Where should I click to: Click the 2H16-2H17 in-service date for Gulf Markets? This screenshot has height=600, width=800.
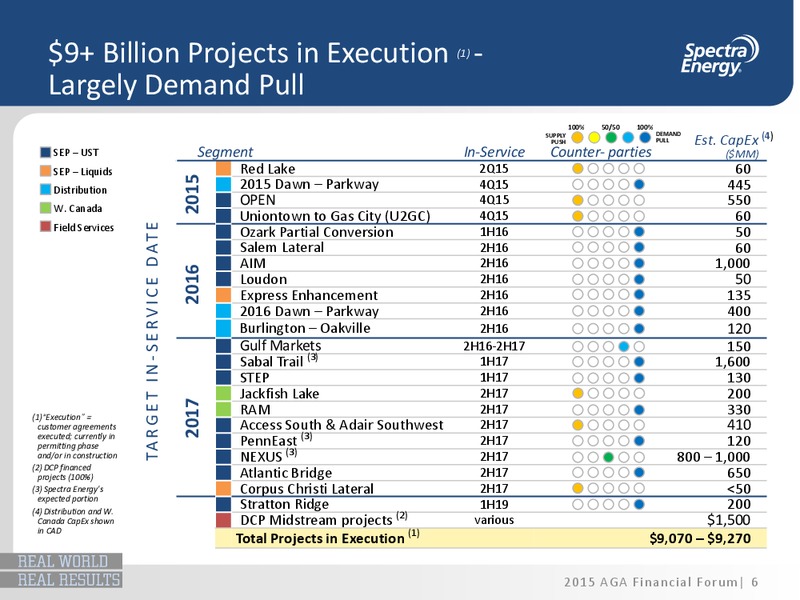(494, 346)
